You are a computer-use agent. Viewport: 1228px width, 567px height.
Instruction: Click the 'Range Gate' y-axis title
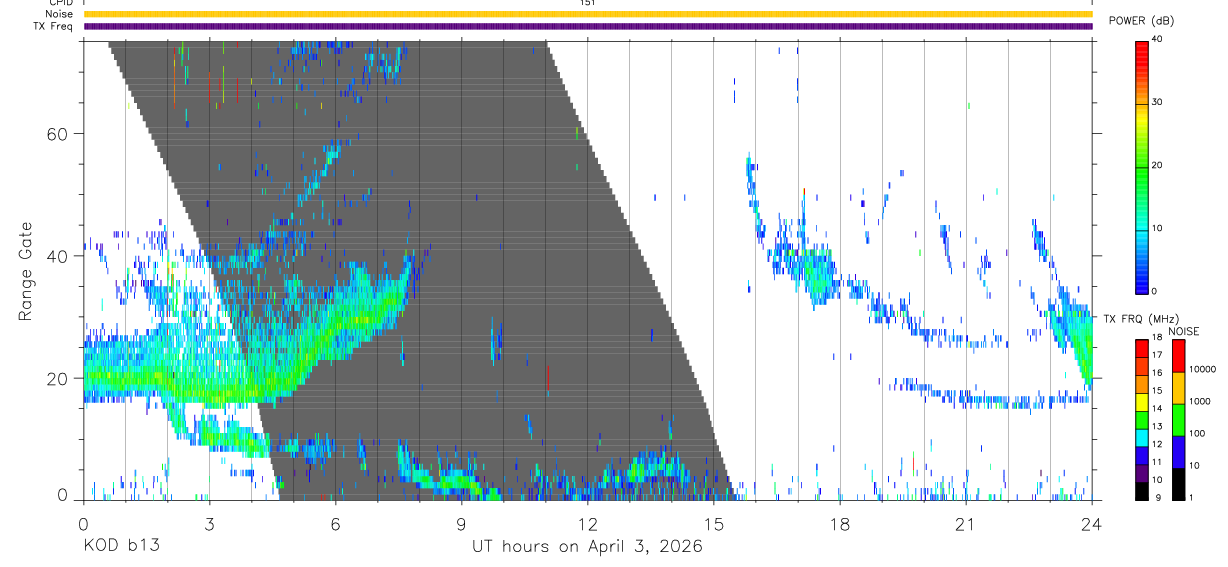tap(25, 272)
